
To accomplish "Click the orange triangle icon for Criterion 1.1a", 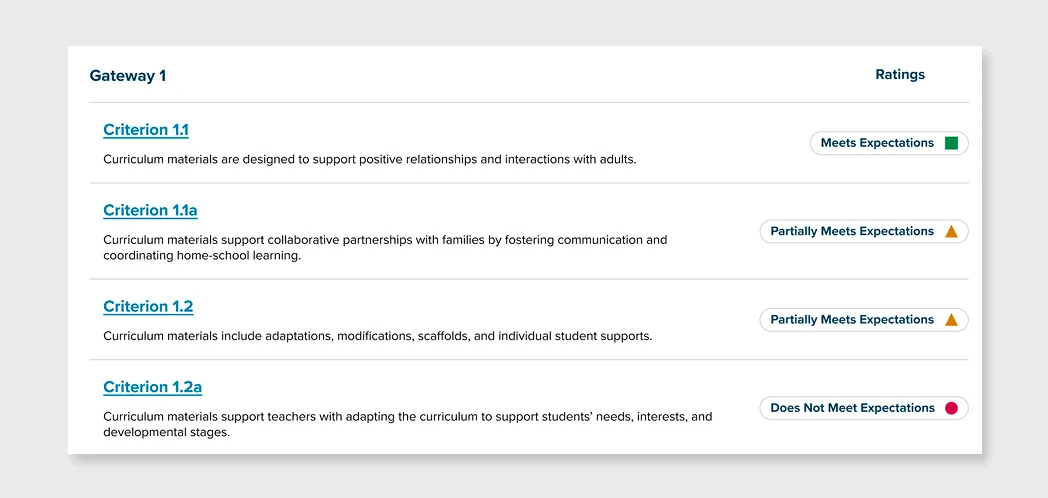I will 951,232.
